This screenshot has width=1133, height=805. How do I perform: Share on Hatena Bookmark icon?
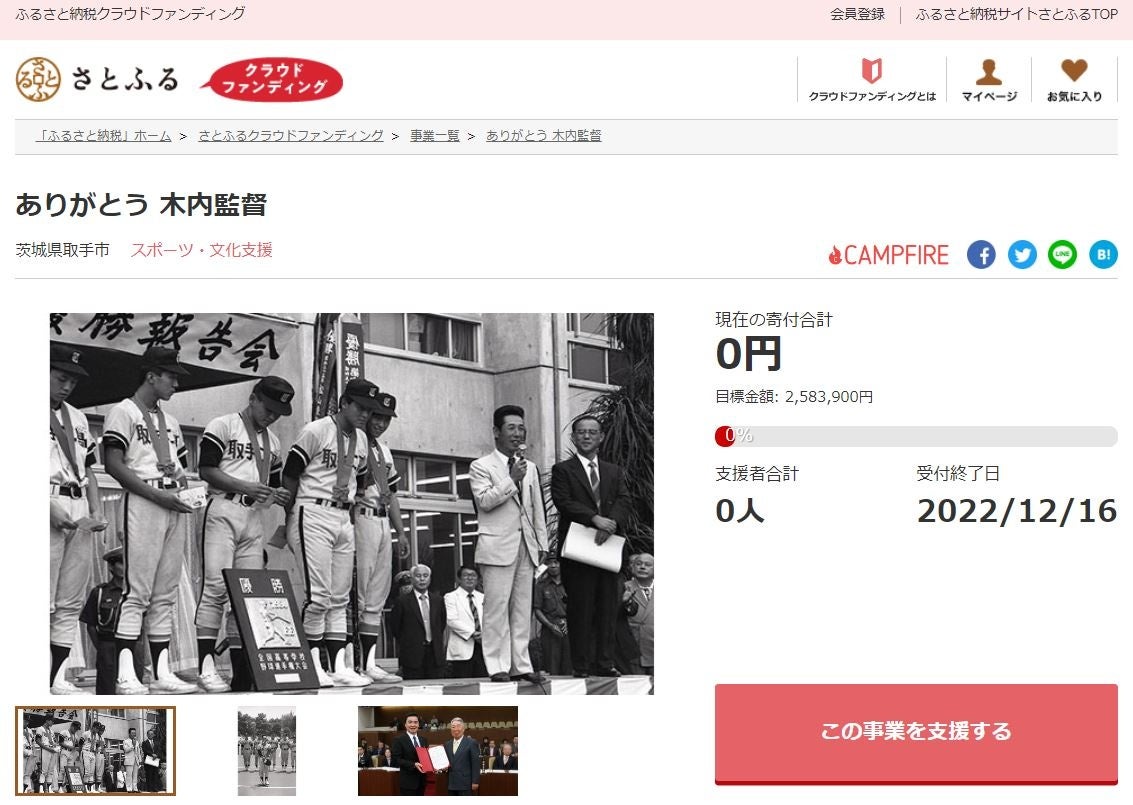(x=1103, y=254)
